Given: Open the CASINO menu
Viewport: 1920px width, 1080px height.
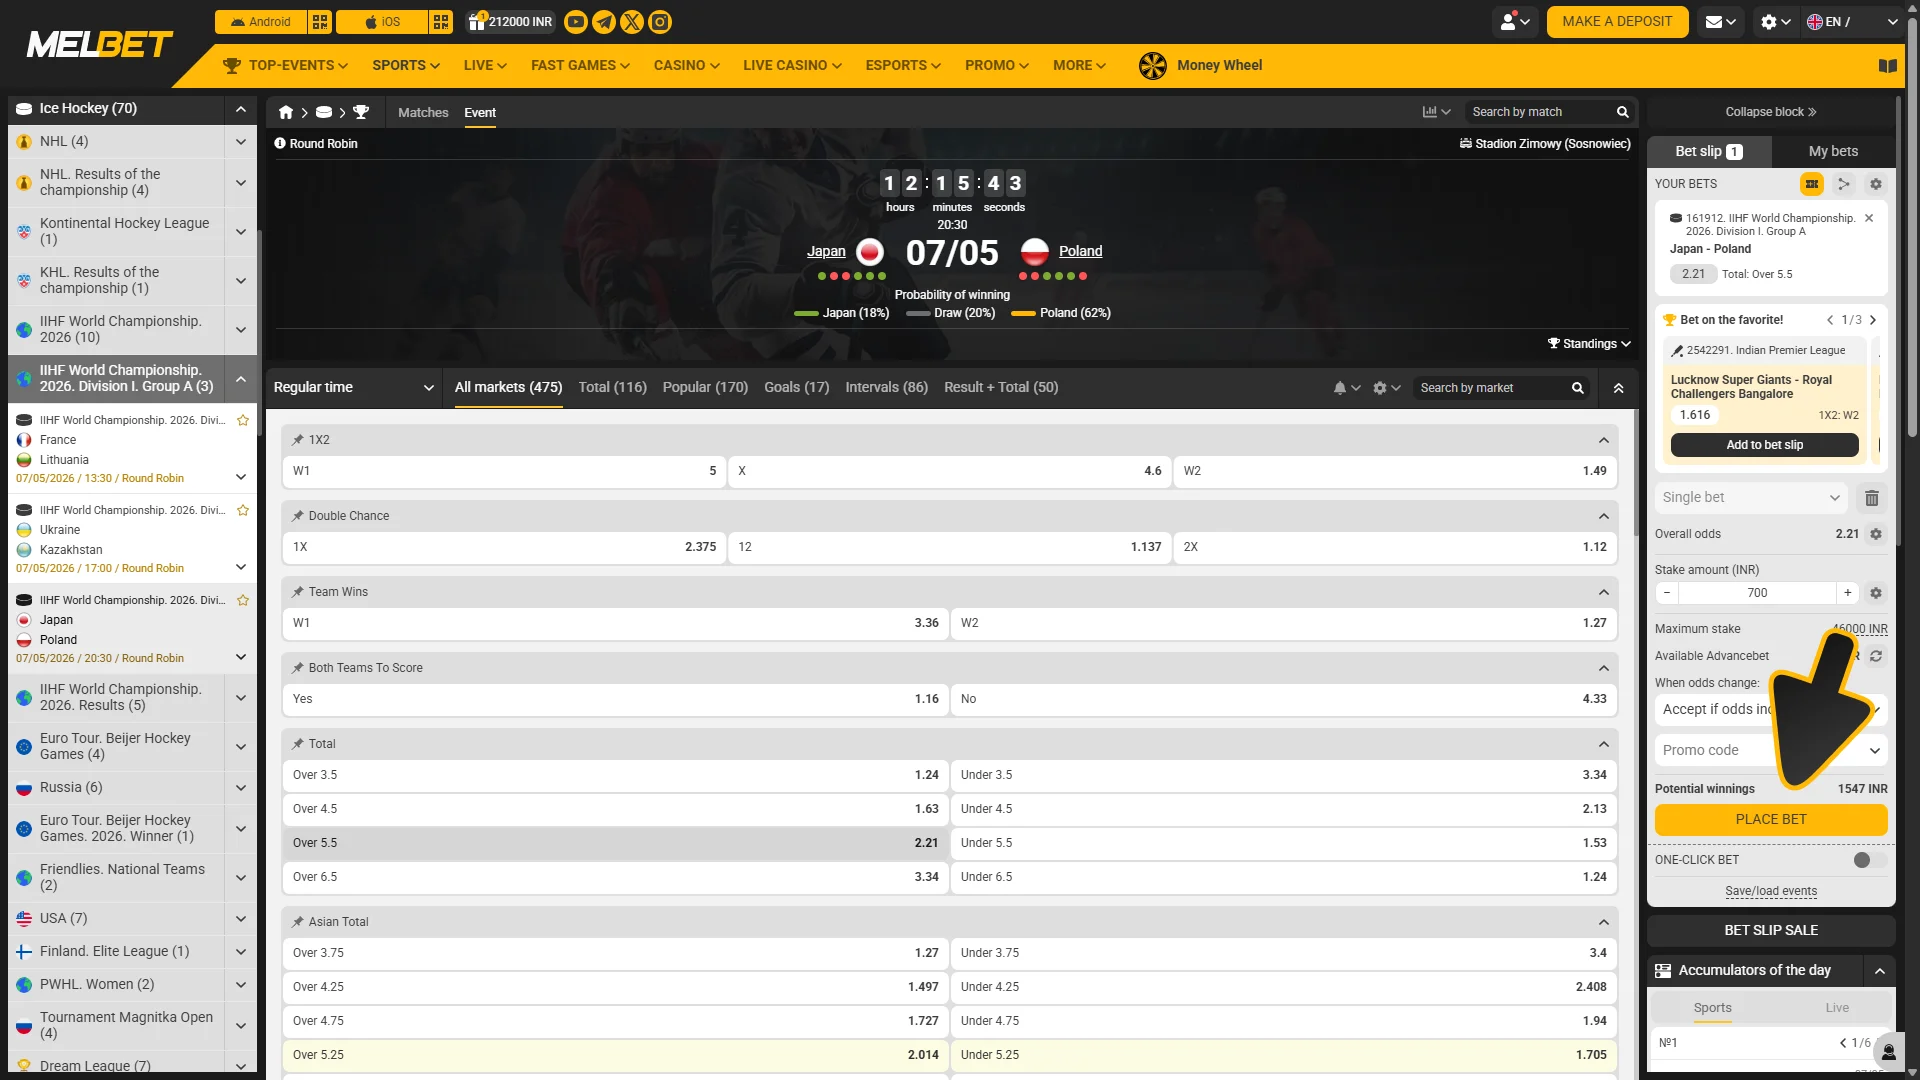Looking at the screenshot, I should coord(686,66).
